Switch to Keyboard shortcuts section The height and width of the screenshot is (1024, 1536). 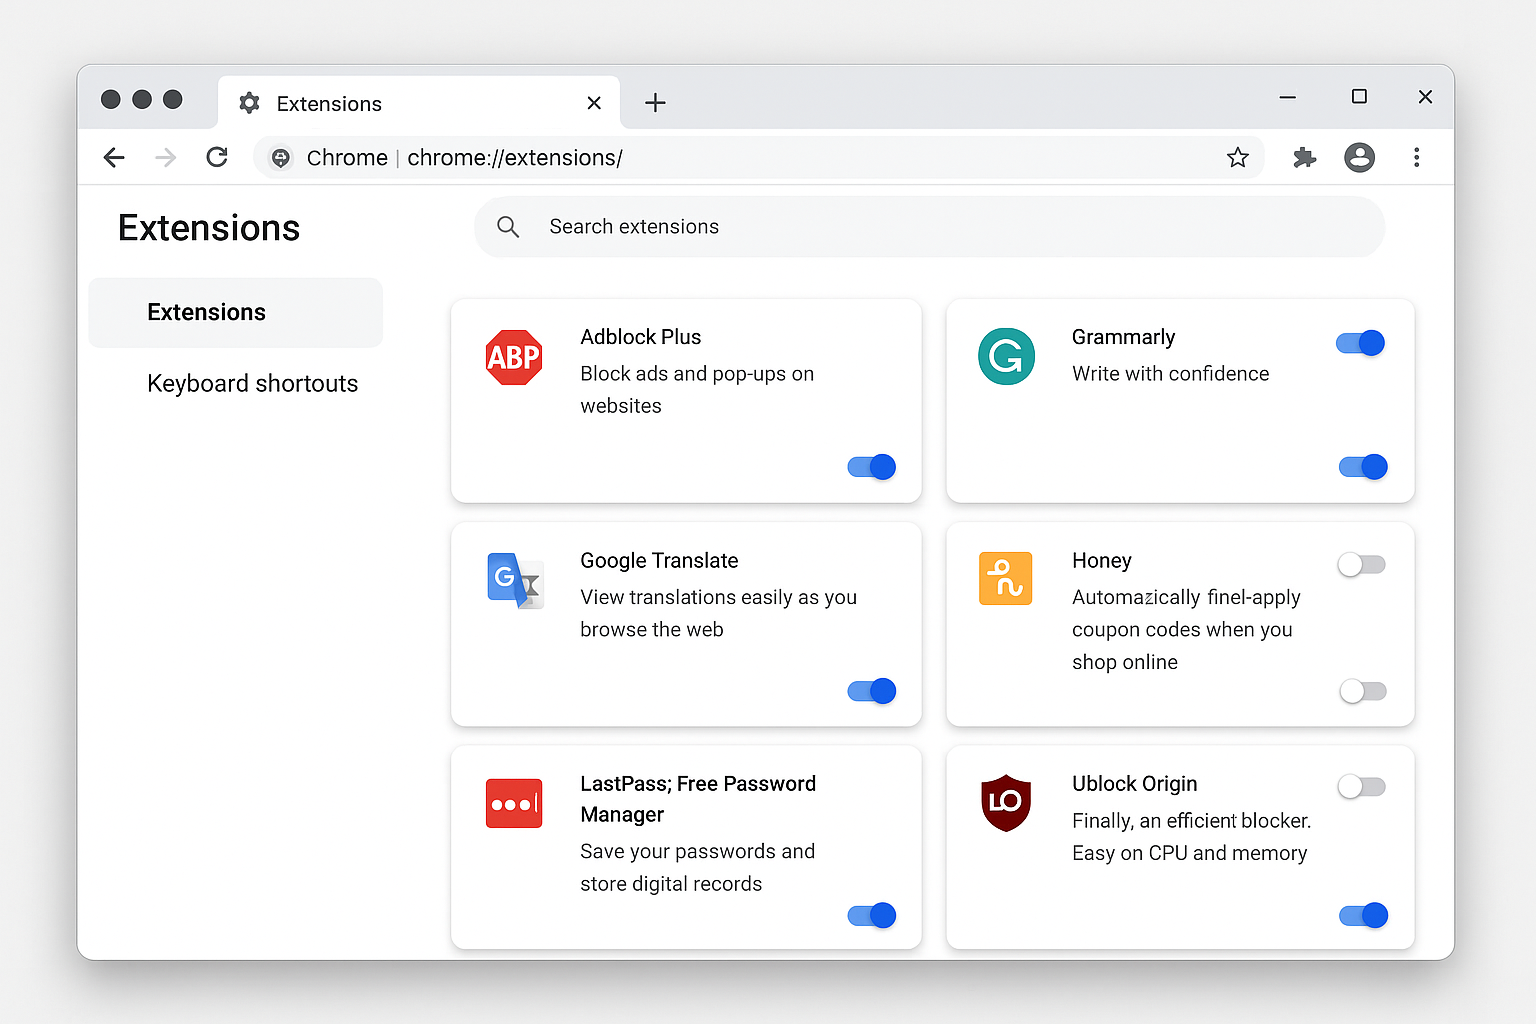(x=252, y=383)
